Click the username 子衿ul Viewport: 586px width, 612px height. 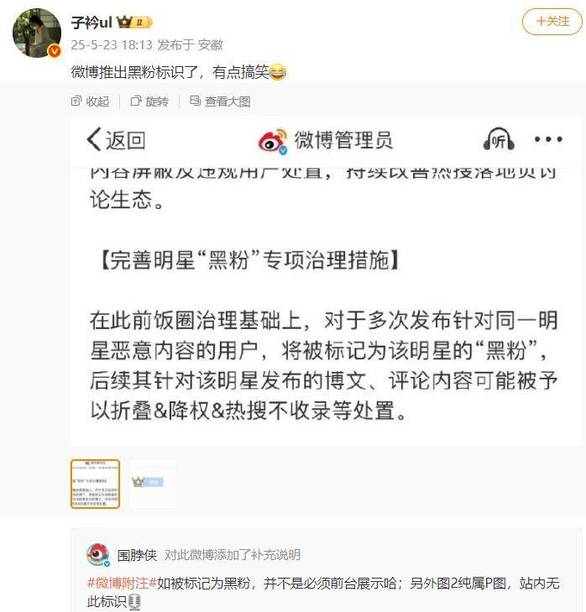[x=92, y=22]
